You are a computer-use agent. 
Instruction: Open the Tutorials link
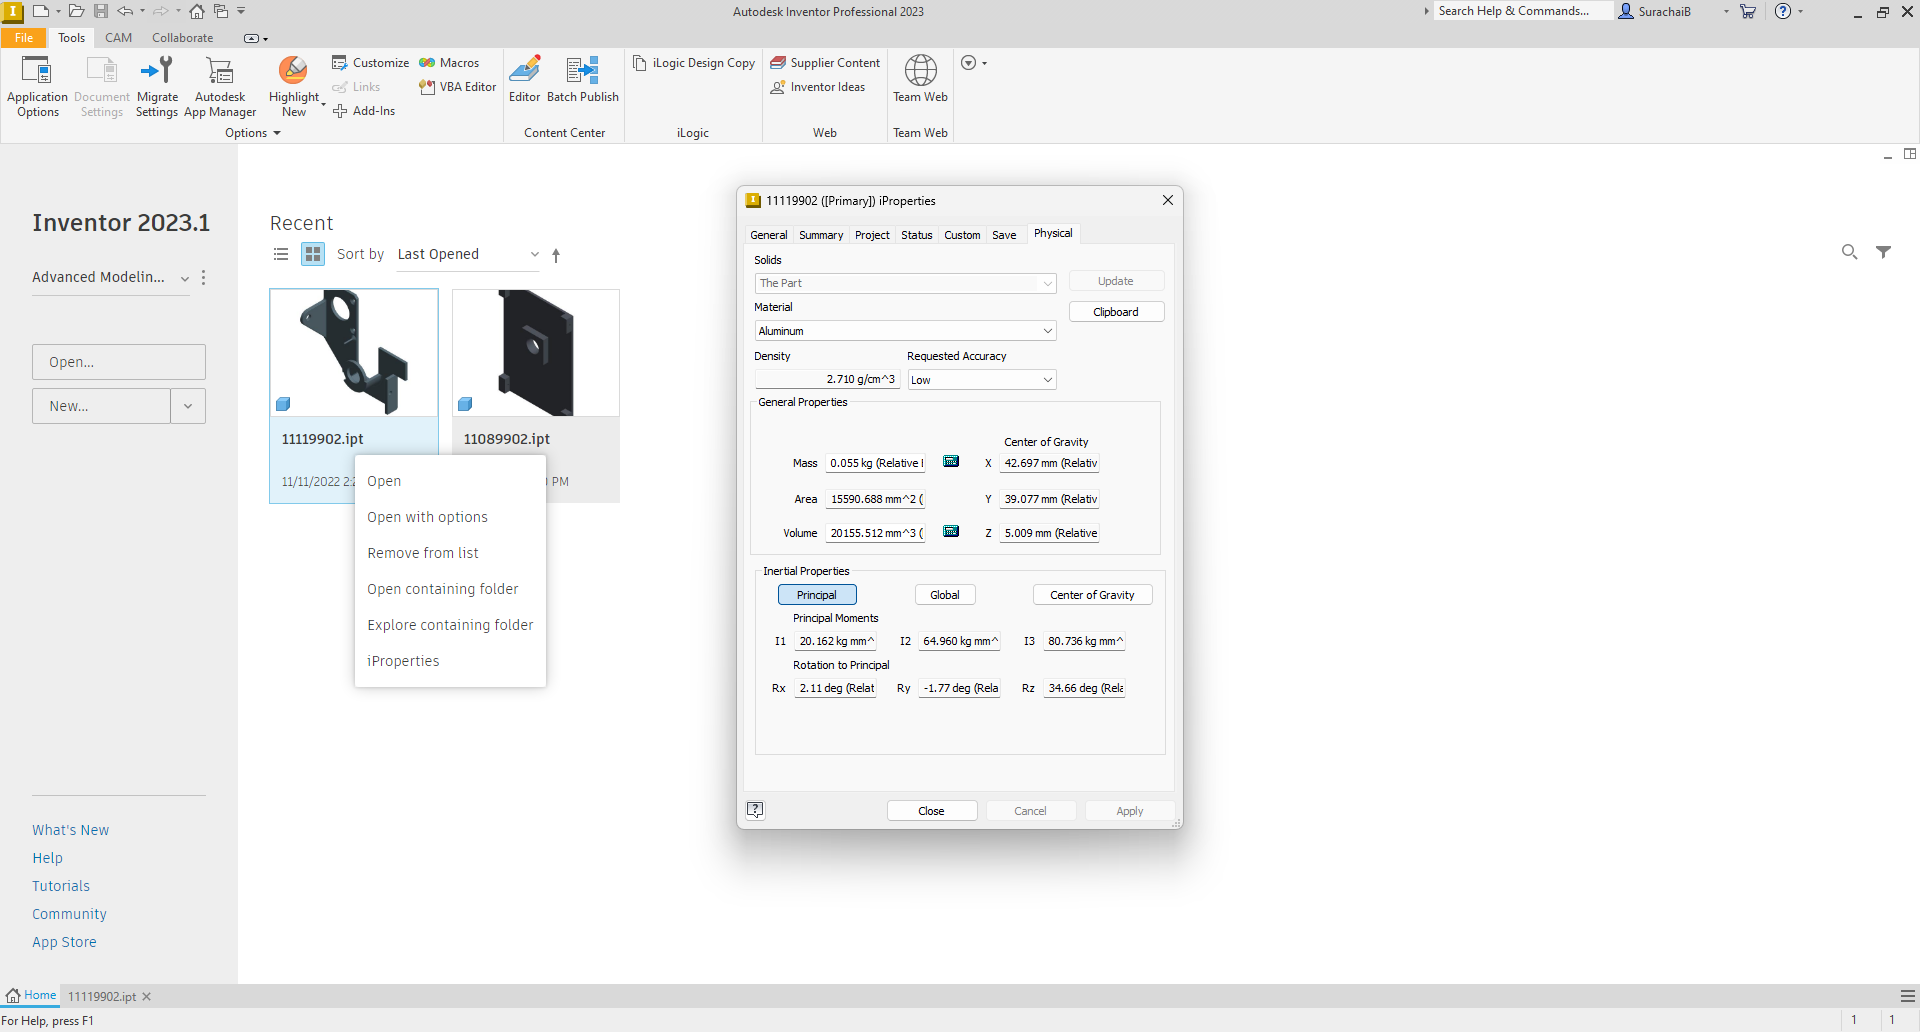coord(61,886)
